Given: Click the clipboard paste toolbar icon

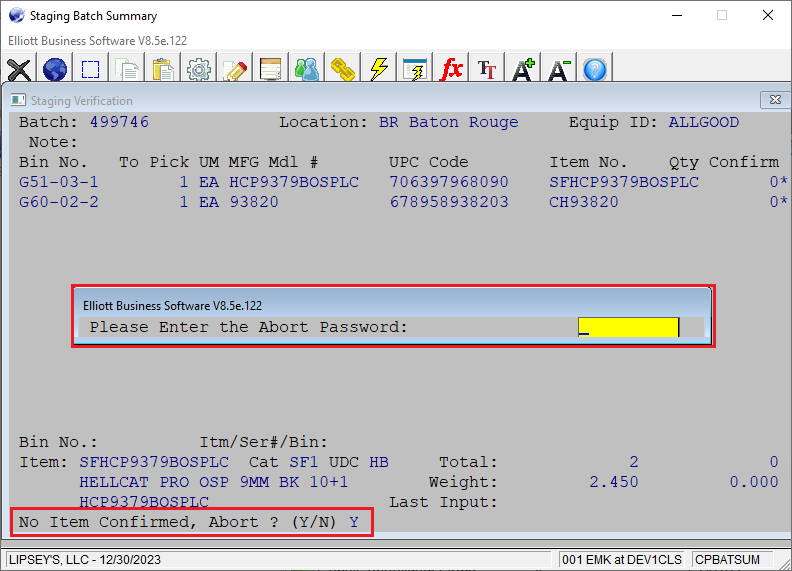Looking at the screenshot, I should [x=163, y=69].
